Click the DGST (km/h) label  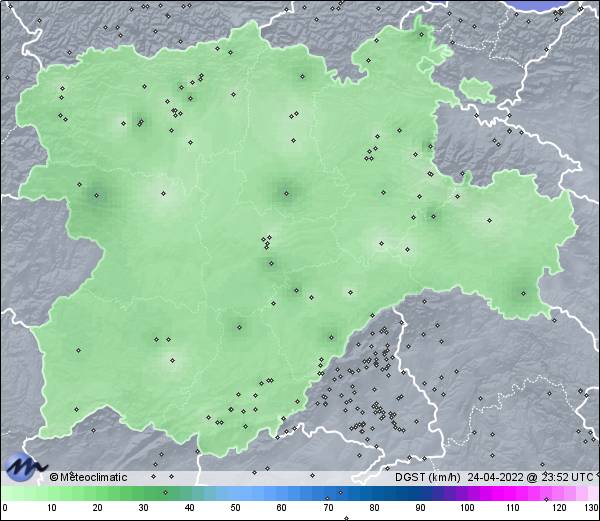tap(428, 477)
